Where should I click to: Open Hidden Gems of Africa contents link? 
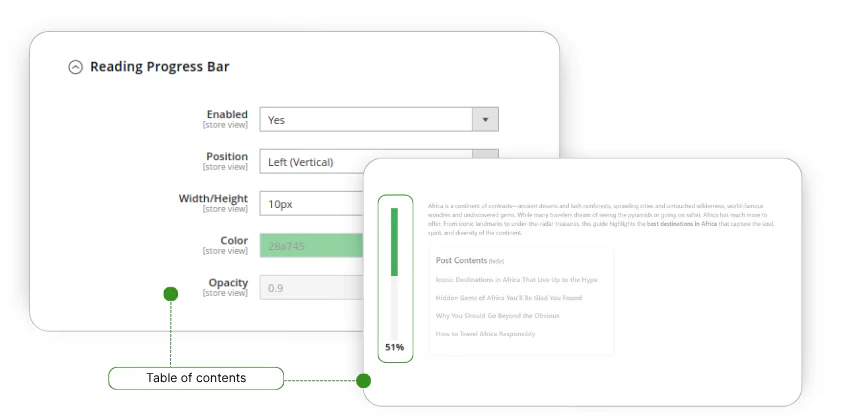(508, 298)
